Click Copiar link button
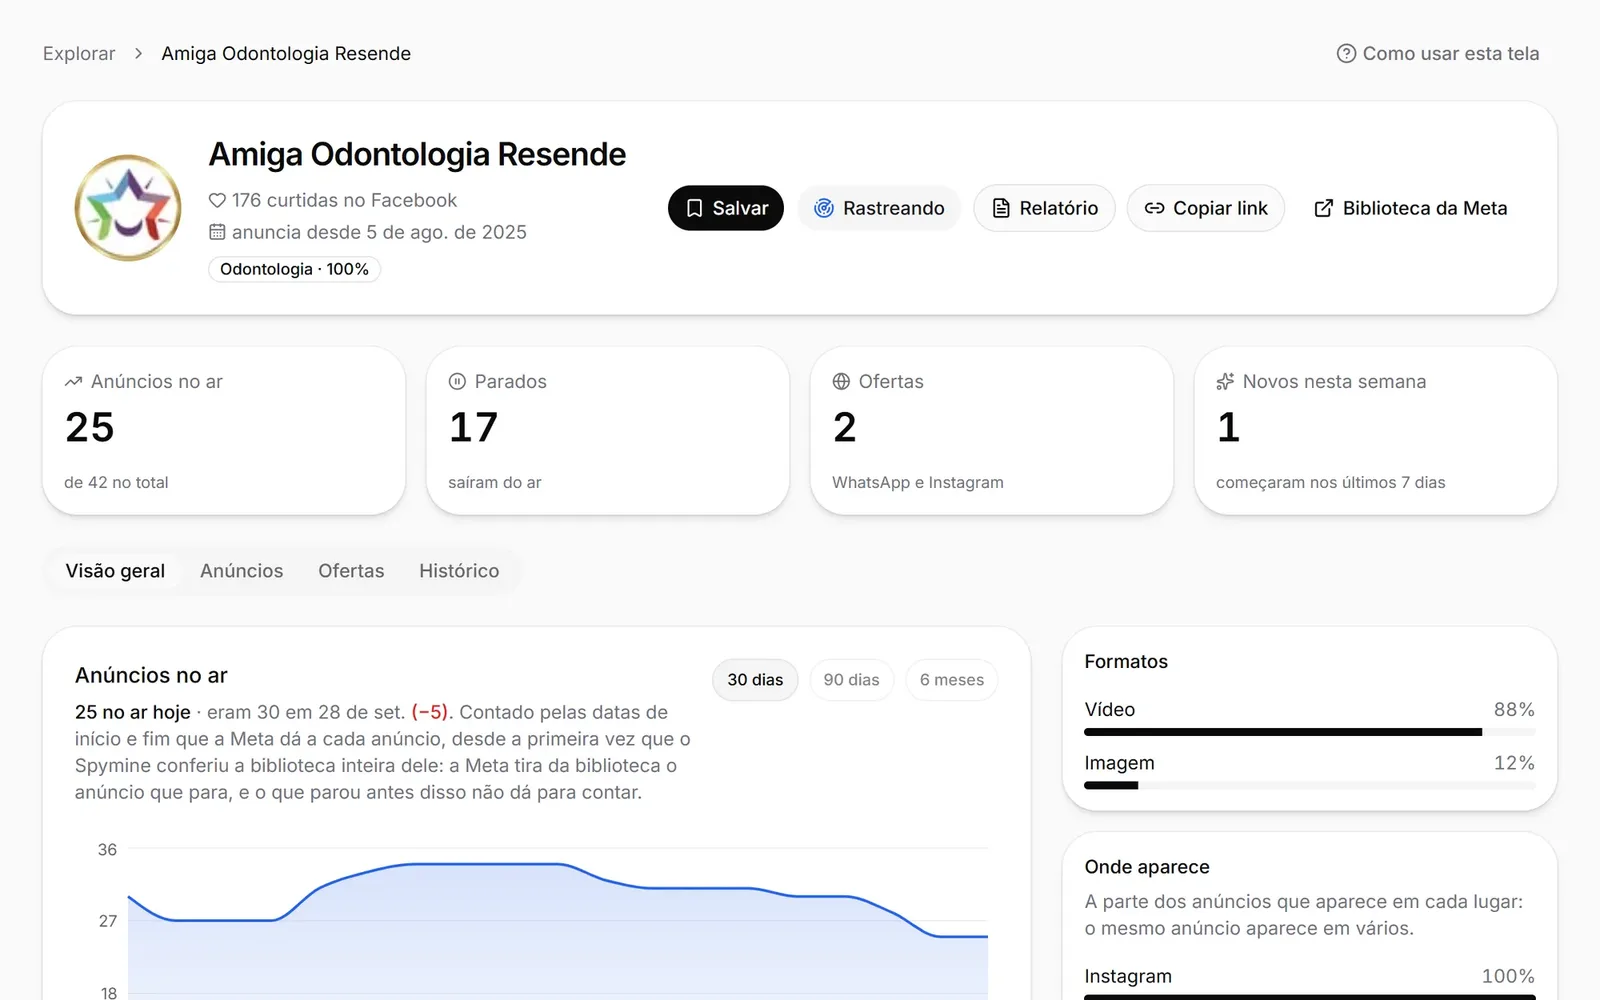The width and height of the screenshot is (1600, 1000). pos(1206,208)
